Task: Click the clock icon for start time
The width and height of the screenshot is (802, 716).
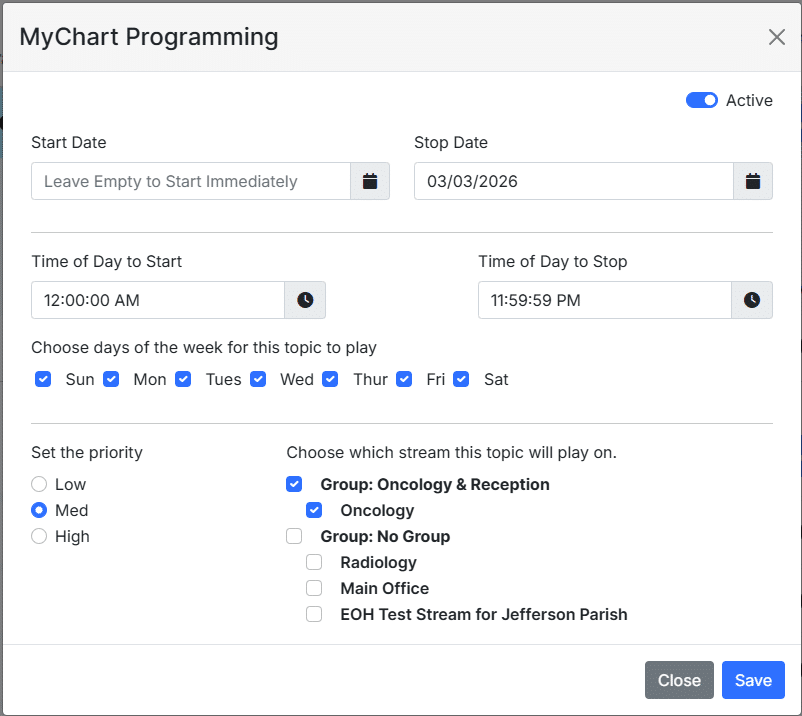Action: pos(305,300)
